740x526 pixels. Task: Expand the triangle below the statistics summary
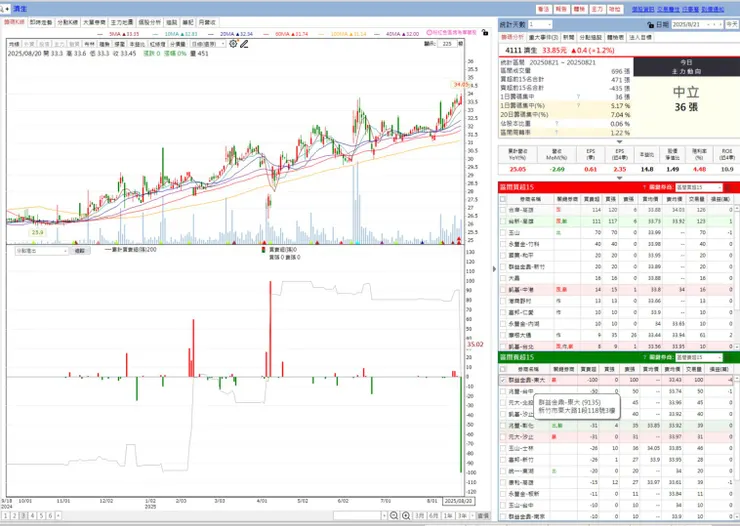[619, 142]
